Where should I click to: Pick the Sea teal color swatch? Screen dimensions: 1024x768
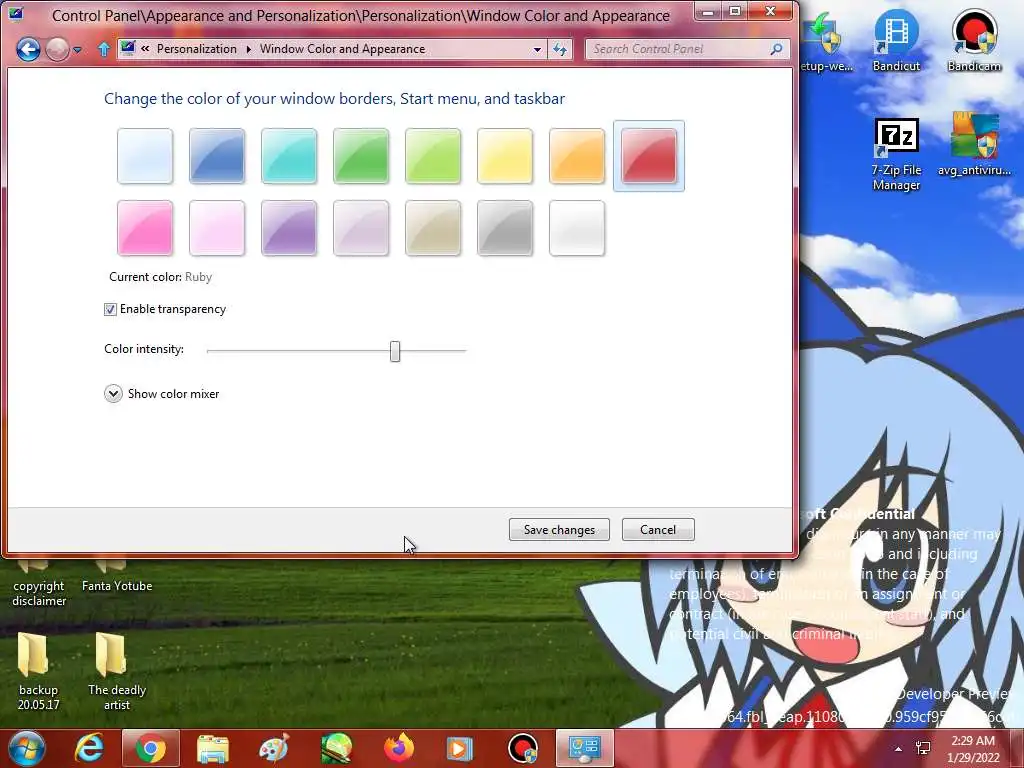tap(289, 156)
